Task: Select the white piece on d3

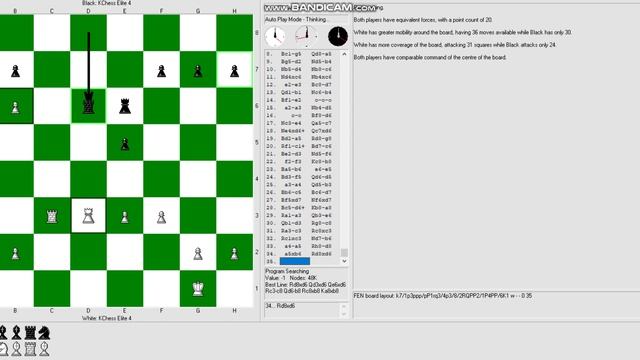Action: (x=88, y=216)
